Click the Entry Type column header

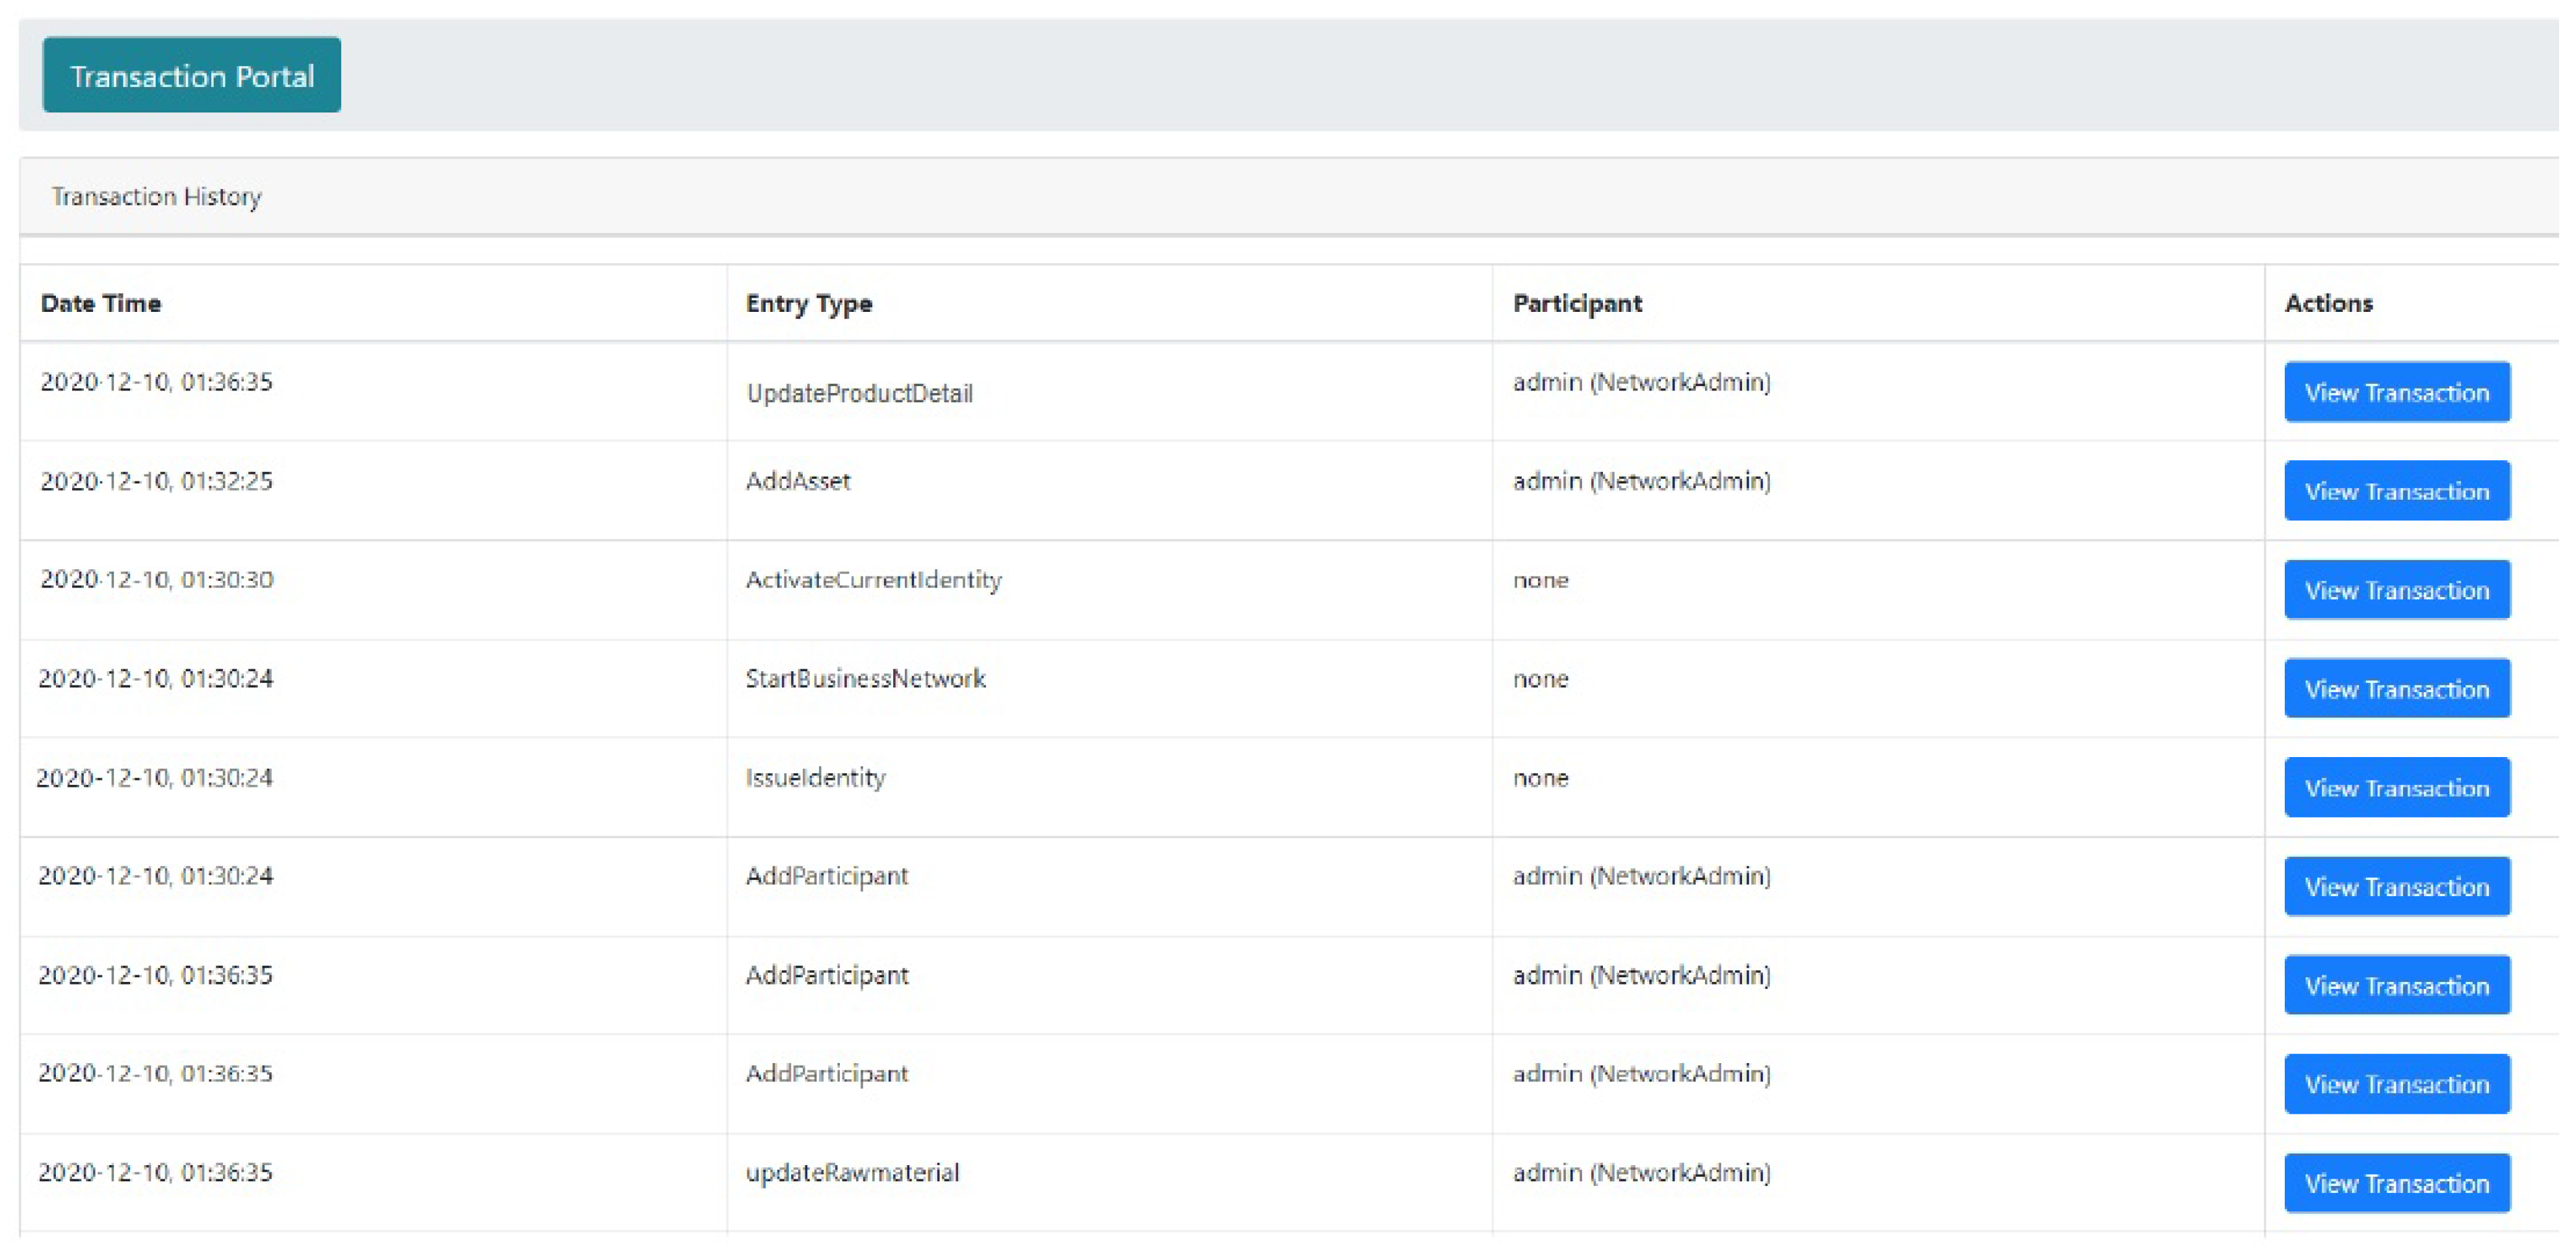coord(808,304)
